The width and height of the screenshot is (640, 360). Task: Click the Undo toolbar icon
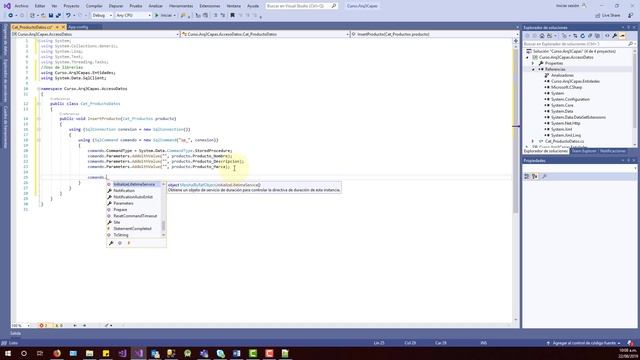(68, 16)
